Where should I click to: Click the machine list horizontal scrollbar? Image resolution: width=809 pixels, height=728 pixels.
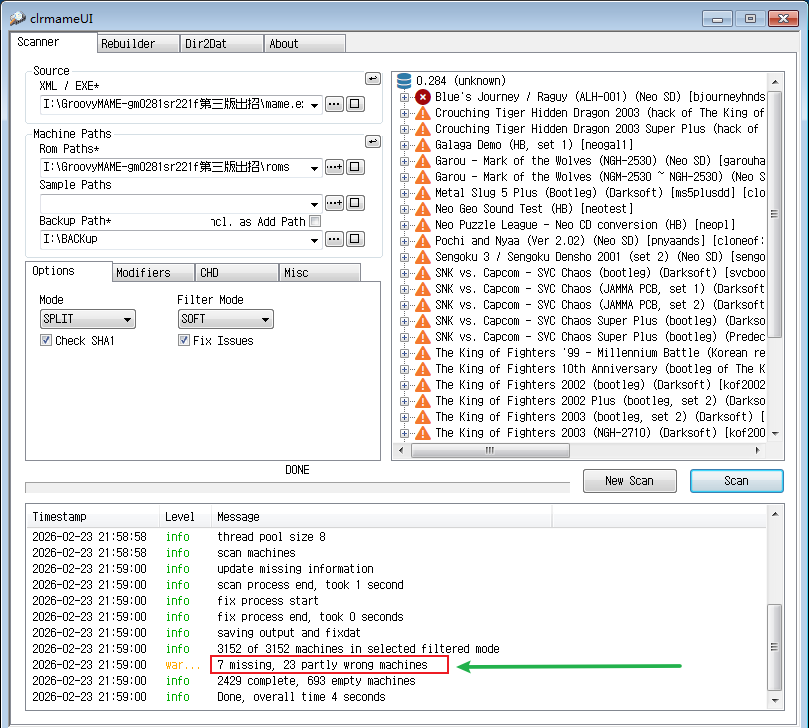[x=580, y=451]
